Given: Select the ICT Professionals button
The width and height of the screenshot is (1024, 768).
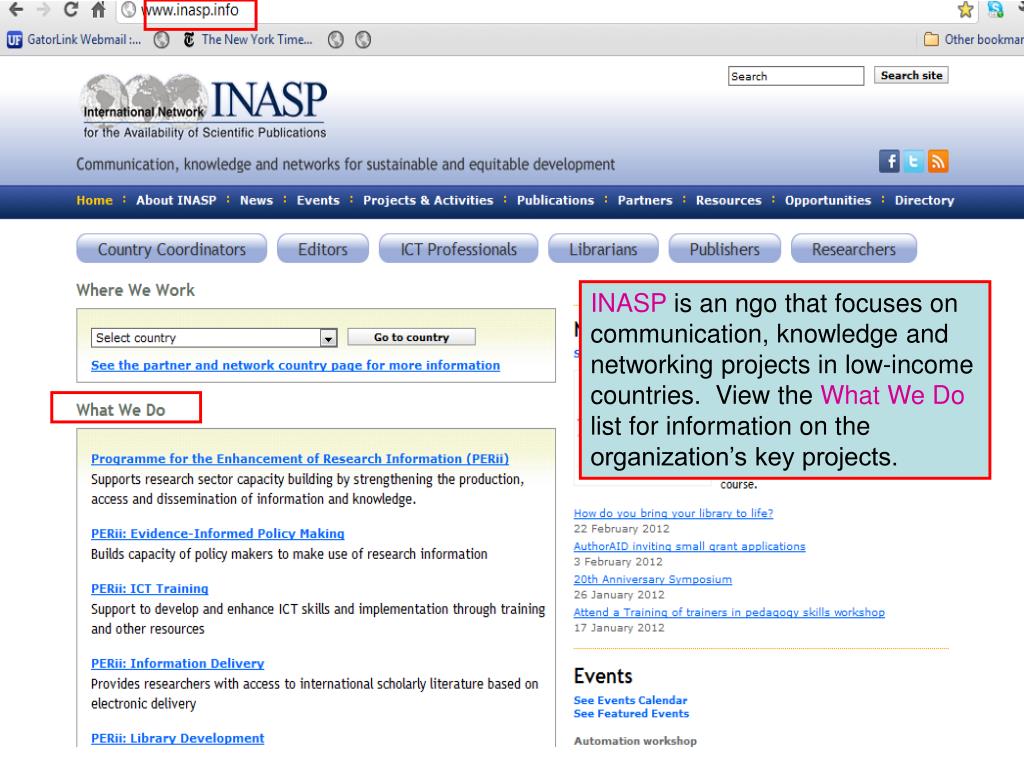Looking at the screenshot, I should 458,249.
